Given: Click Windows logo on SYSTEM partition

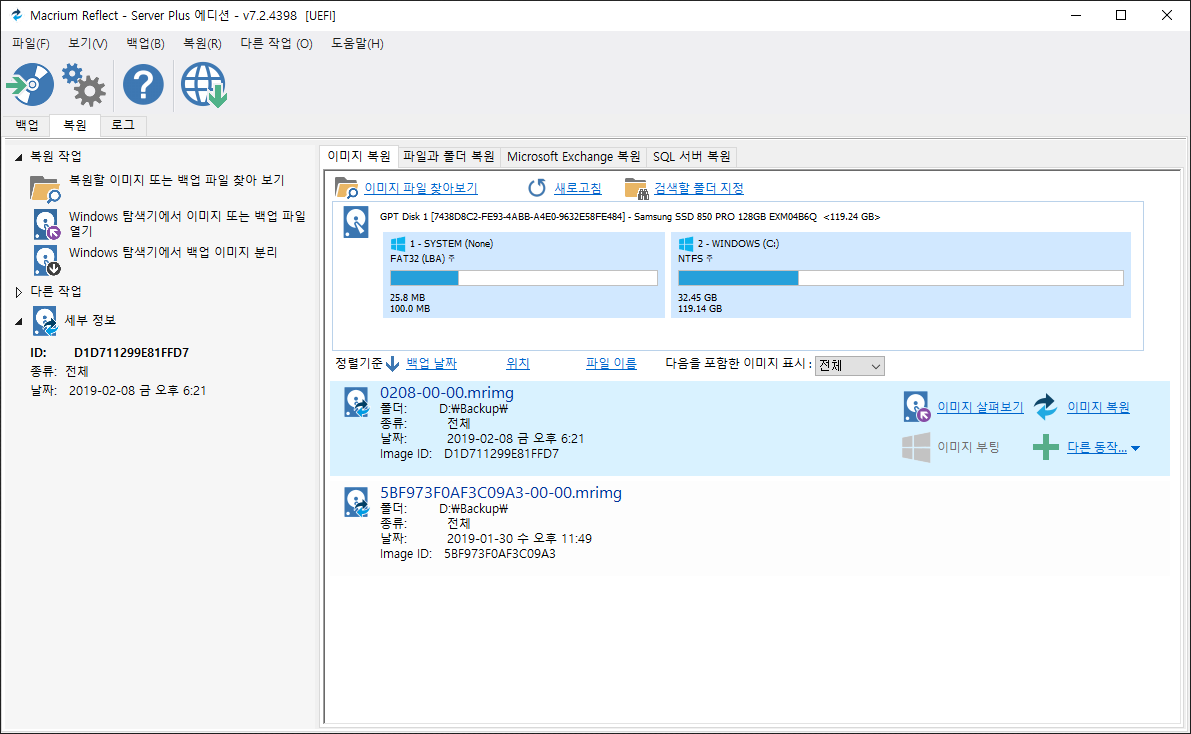Looking at the screenshot, I should coord(397,244).
